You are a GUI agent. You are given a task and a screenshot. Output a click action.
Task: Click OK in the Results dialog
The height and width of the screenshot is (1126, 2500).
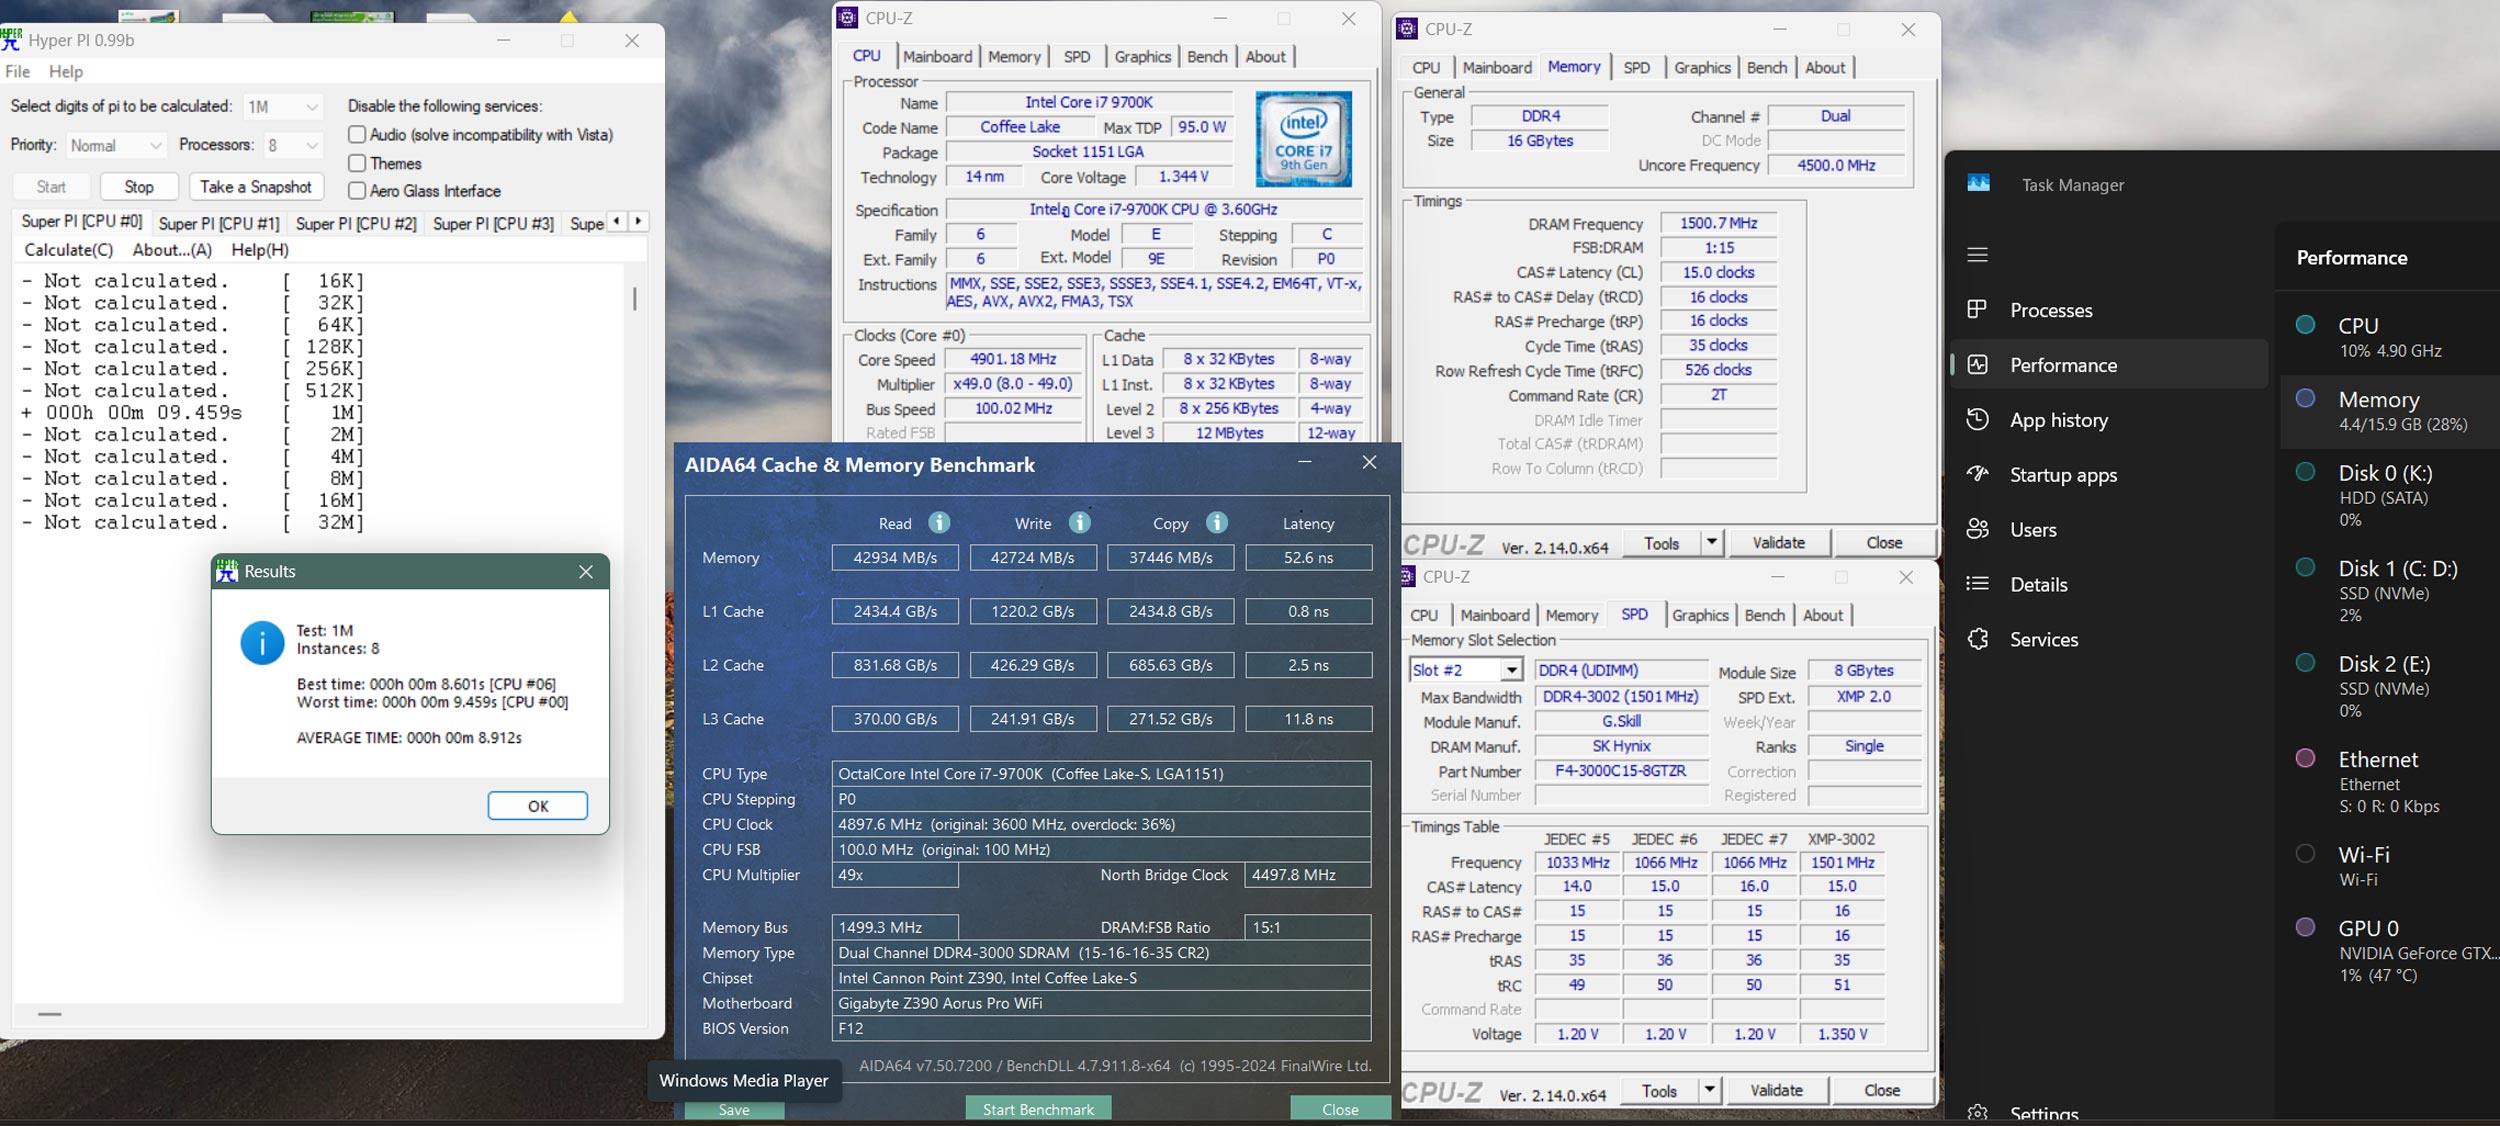click(x=537, y=806)
